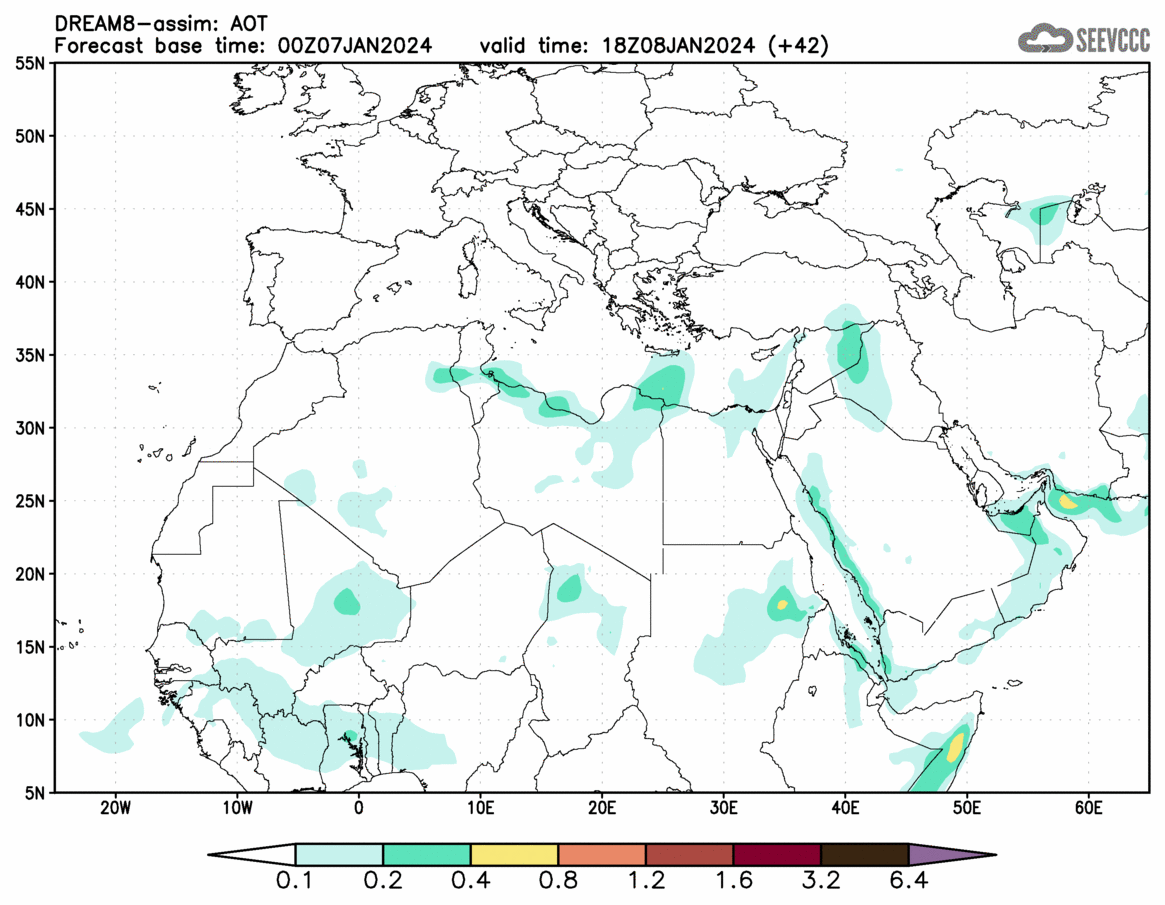Click the forecast base time '00Z07JAN2024'

tap(354, 45)
